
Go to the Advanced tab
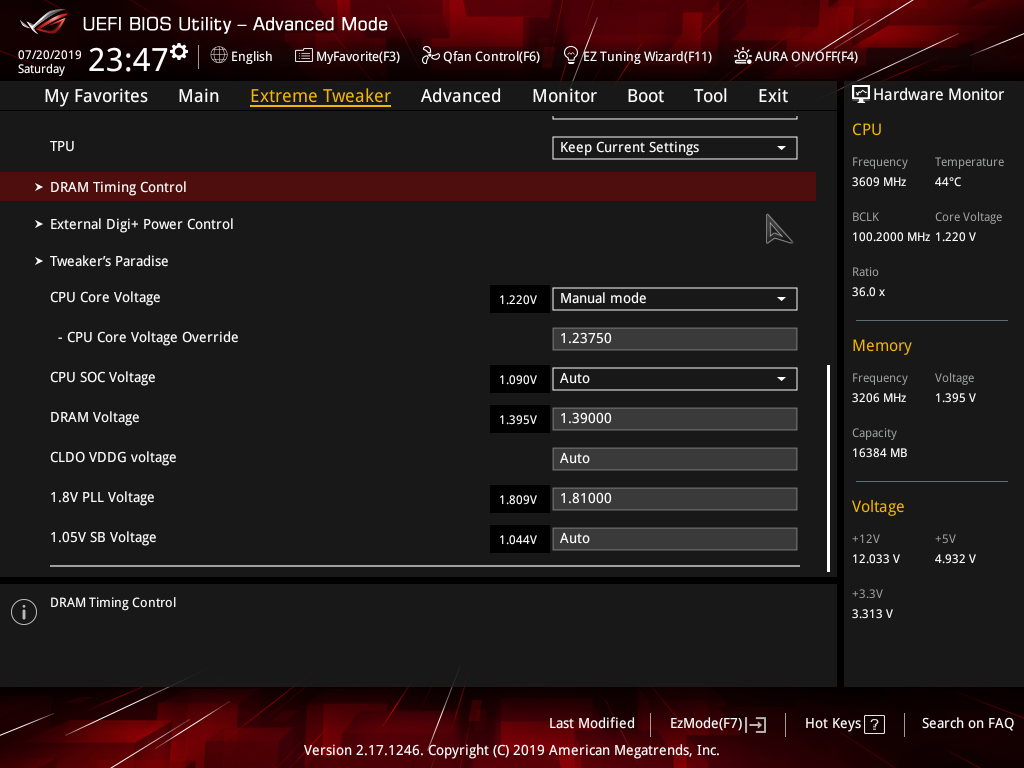(x=461, y=96)
